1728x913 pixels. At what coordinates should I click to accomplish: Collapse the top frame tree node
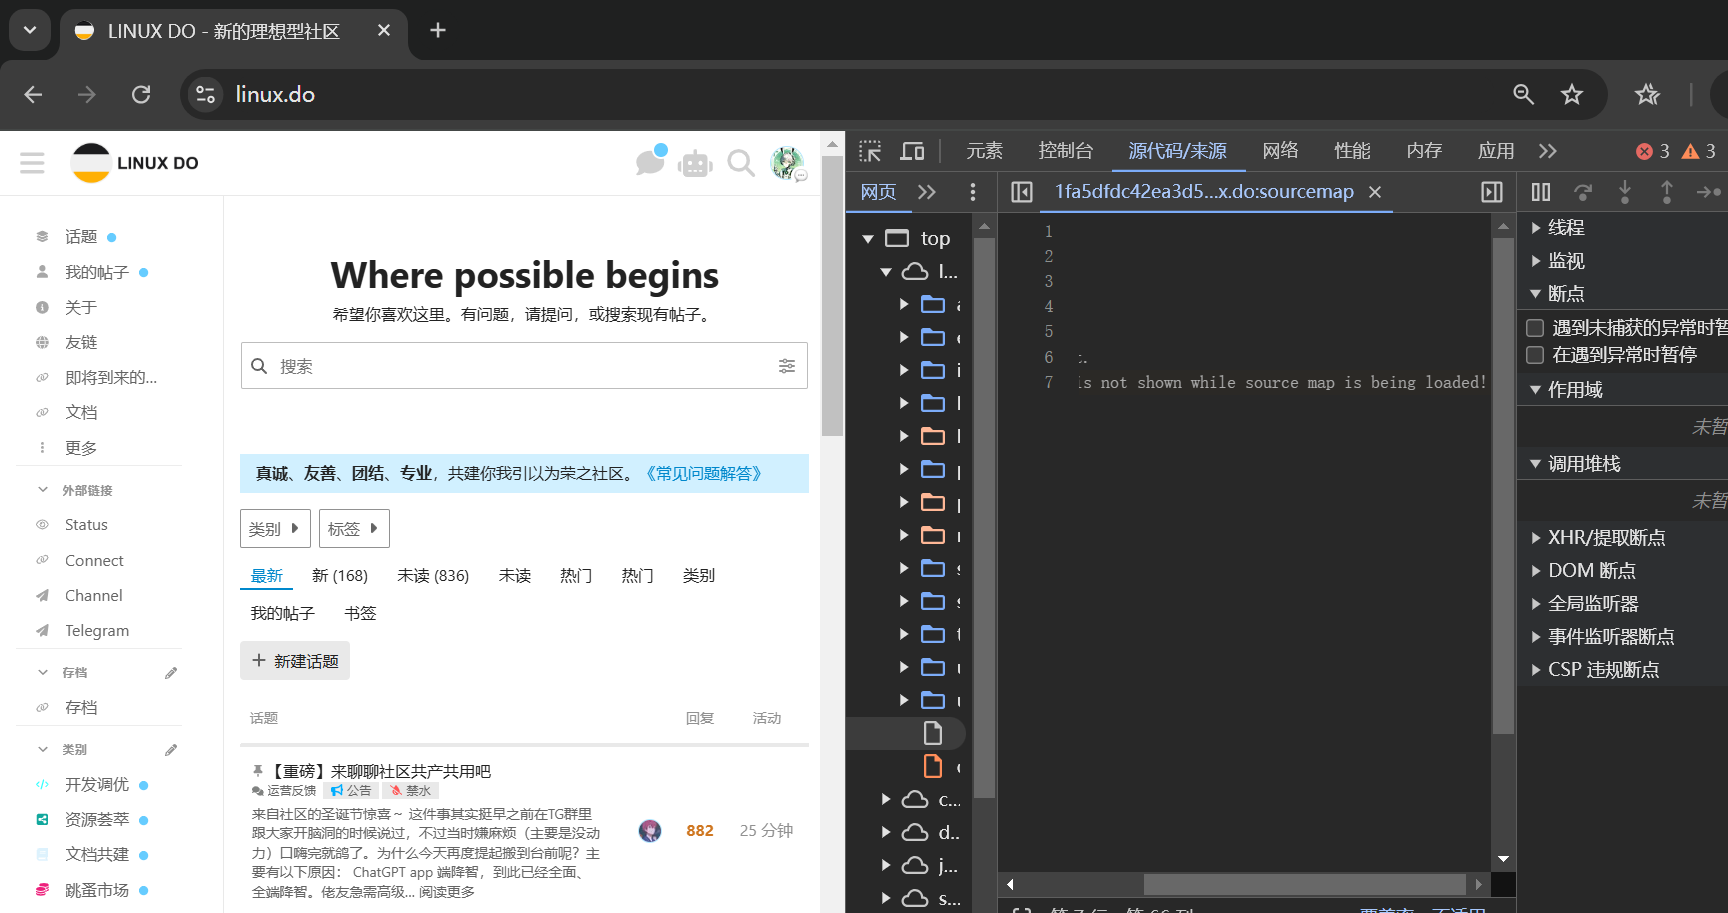pyautogui.click(x=868, y=239)
